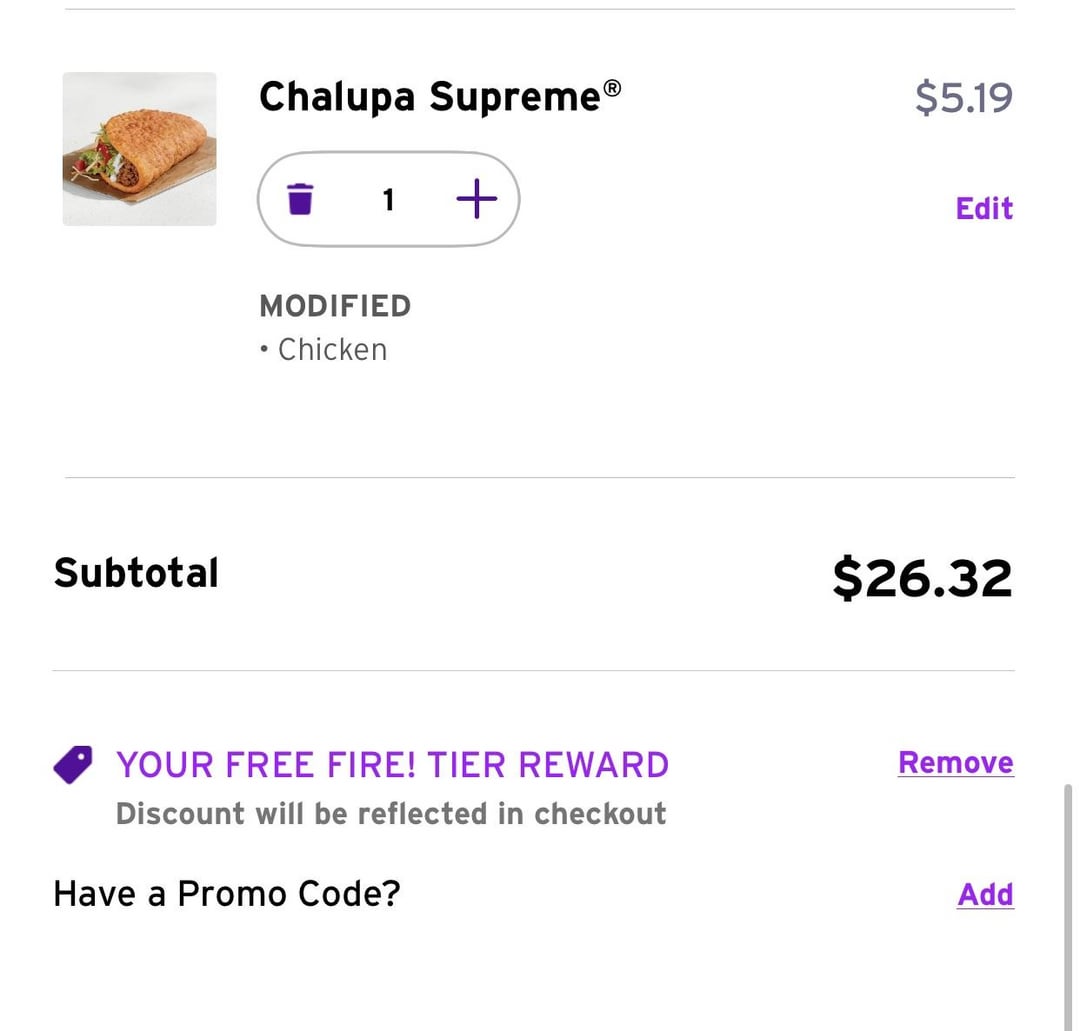Click the discount reflected in checkout note

coord(391,813)
